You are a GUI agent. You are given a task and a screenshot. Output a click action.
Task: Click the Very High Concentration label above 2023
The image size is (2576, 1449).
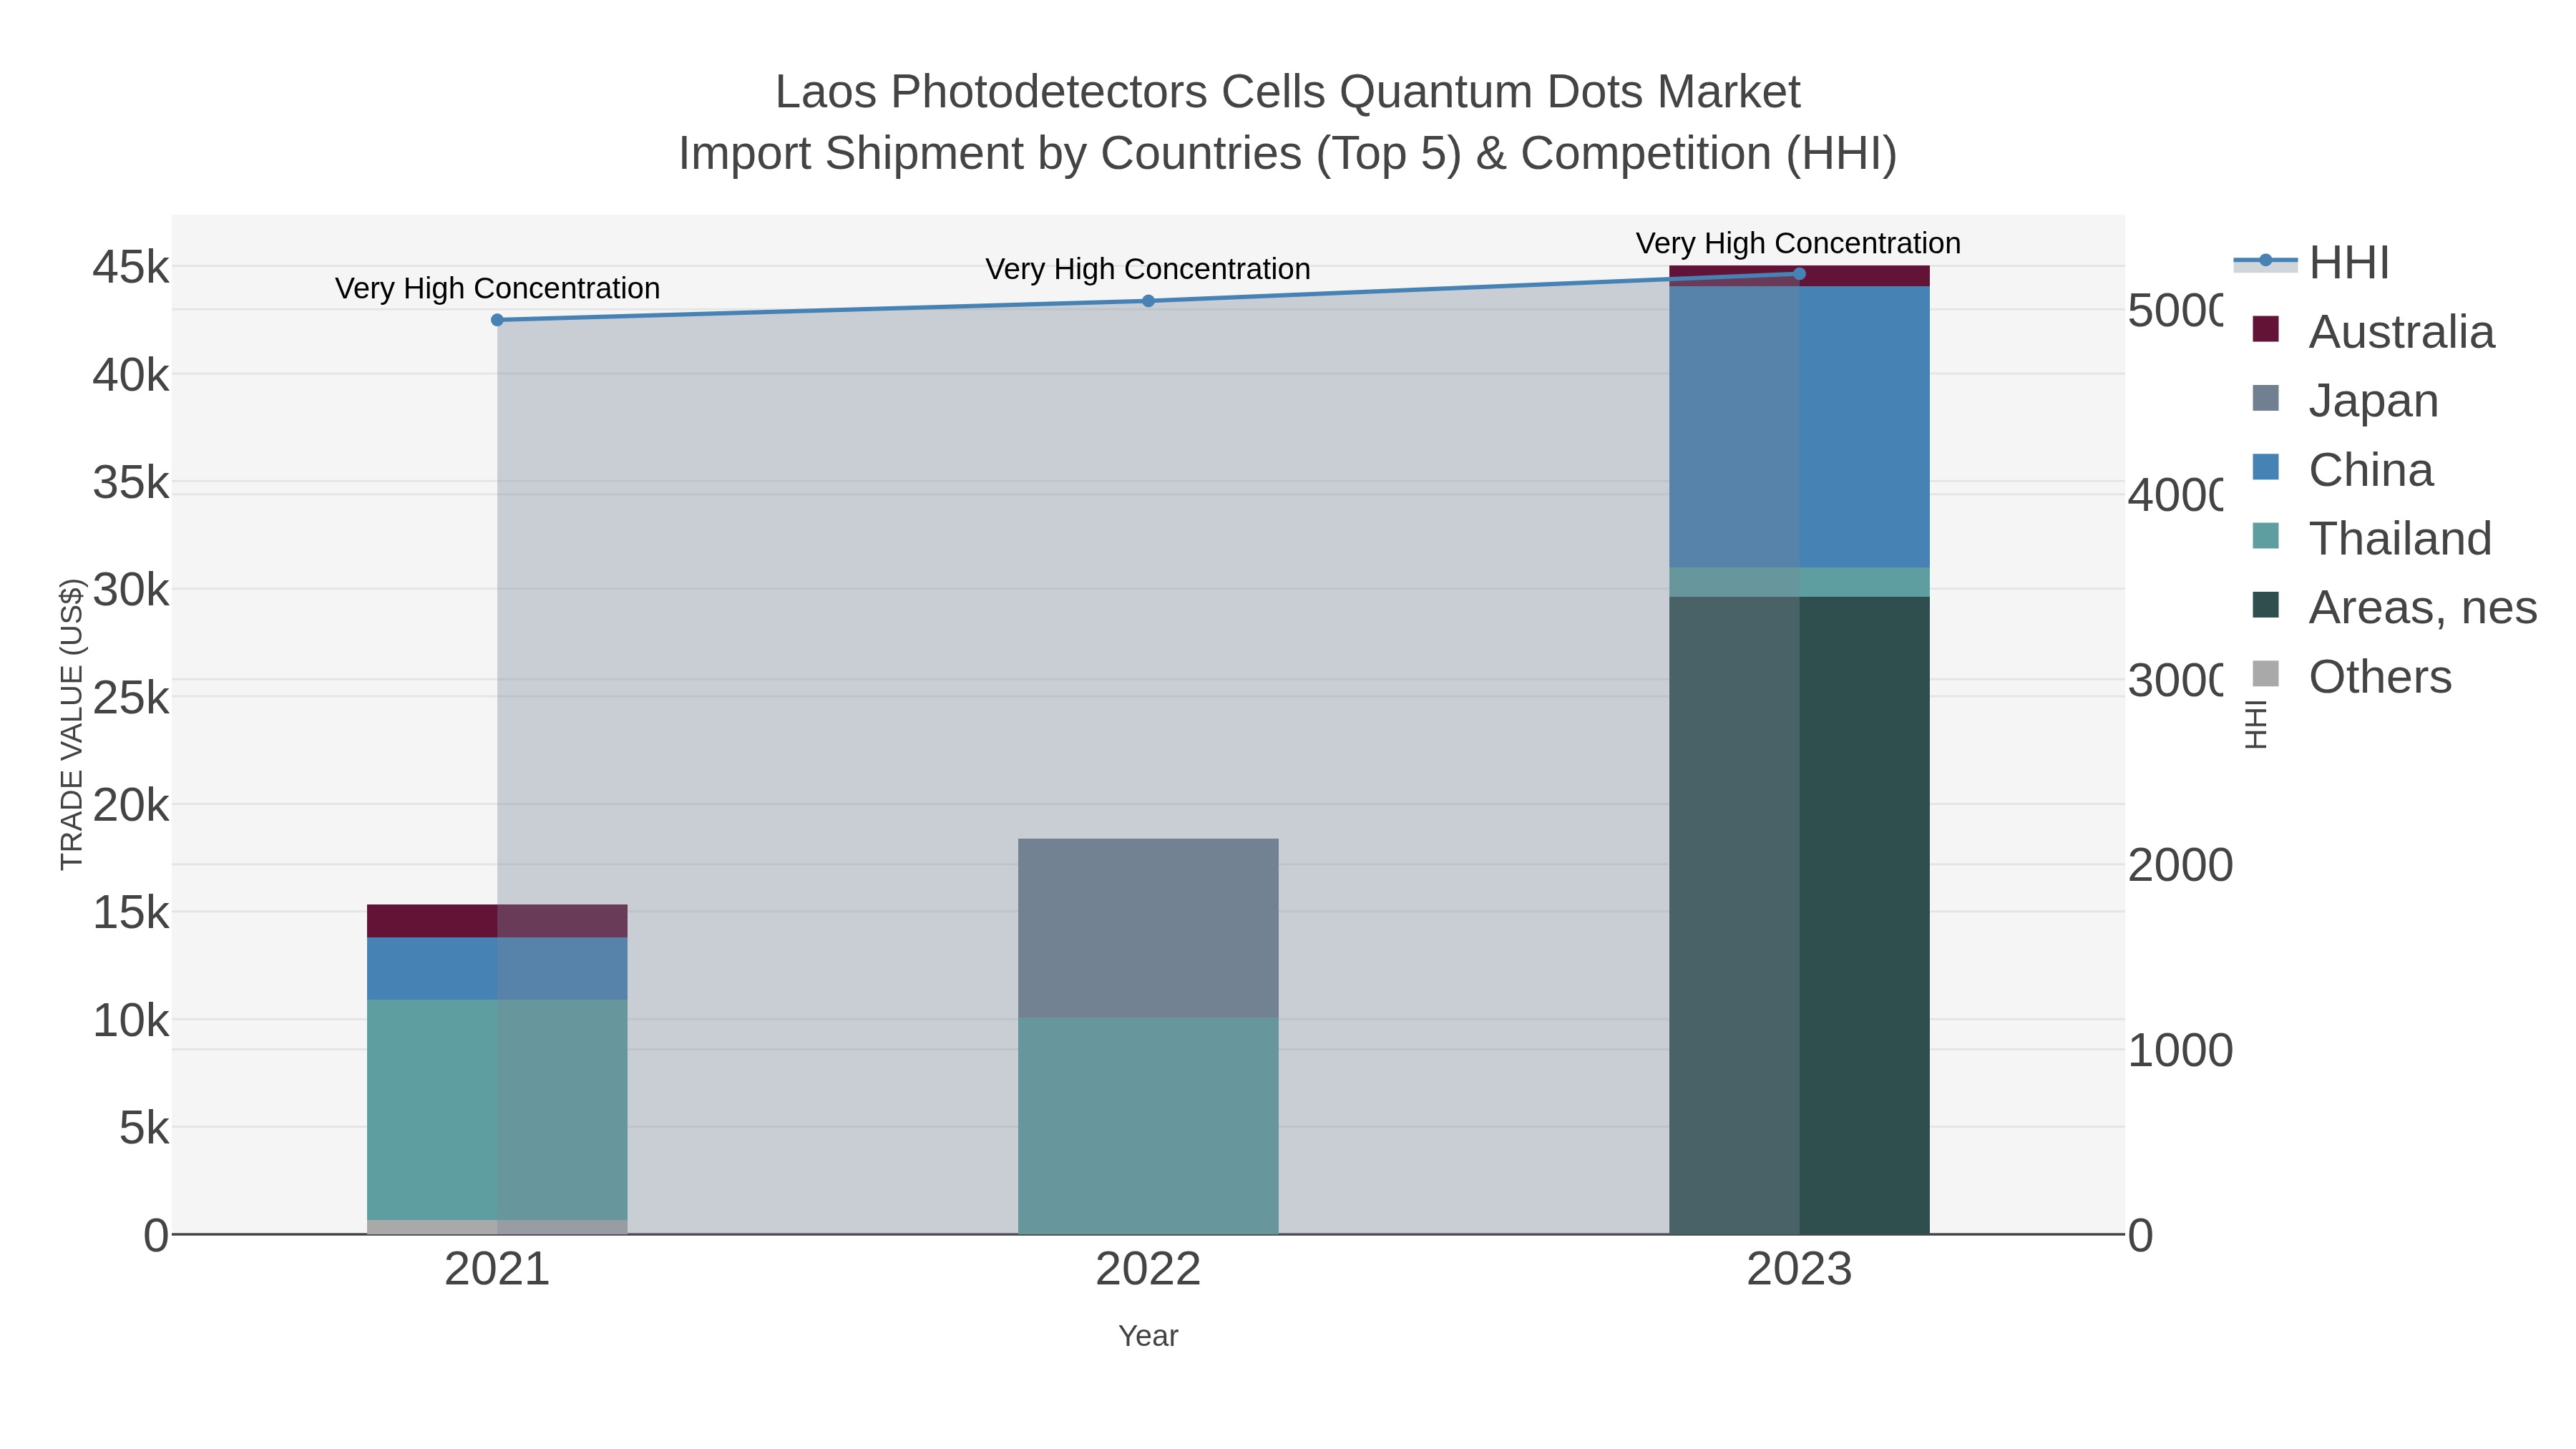coord(1799,243)
